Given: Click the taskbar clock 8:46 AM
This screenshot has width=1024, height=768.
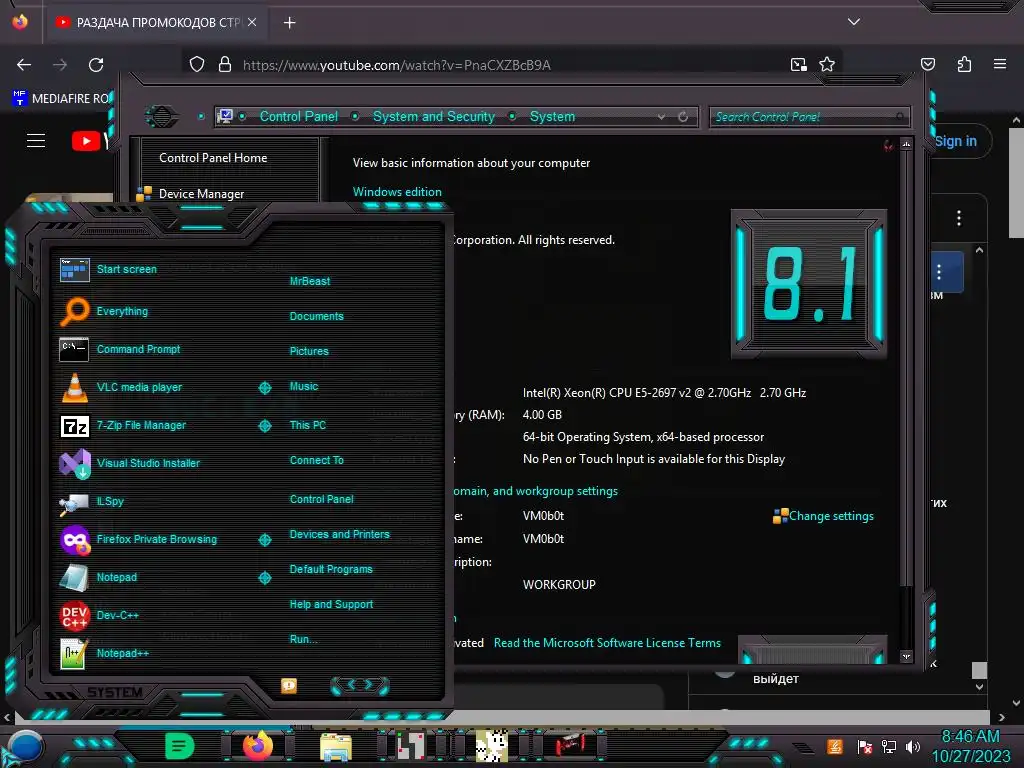Looking at the screenshot, I should (x=970, y=737).
